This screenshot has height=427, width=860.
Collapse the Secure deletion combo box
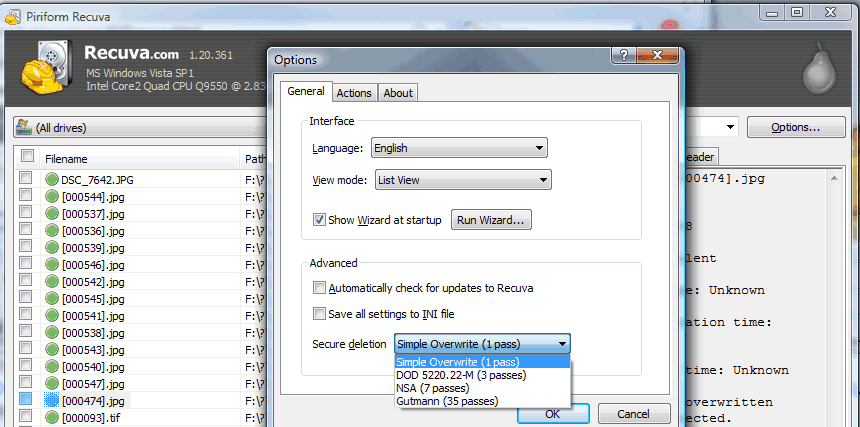pyautogui.click(x=483, y=344)
